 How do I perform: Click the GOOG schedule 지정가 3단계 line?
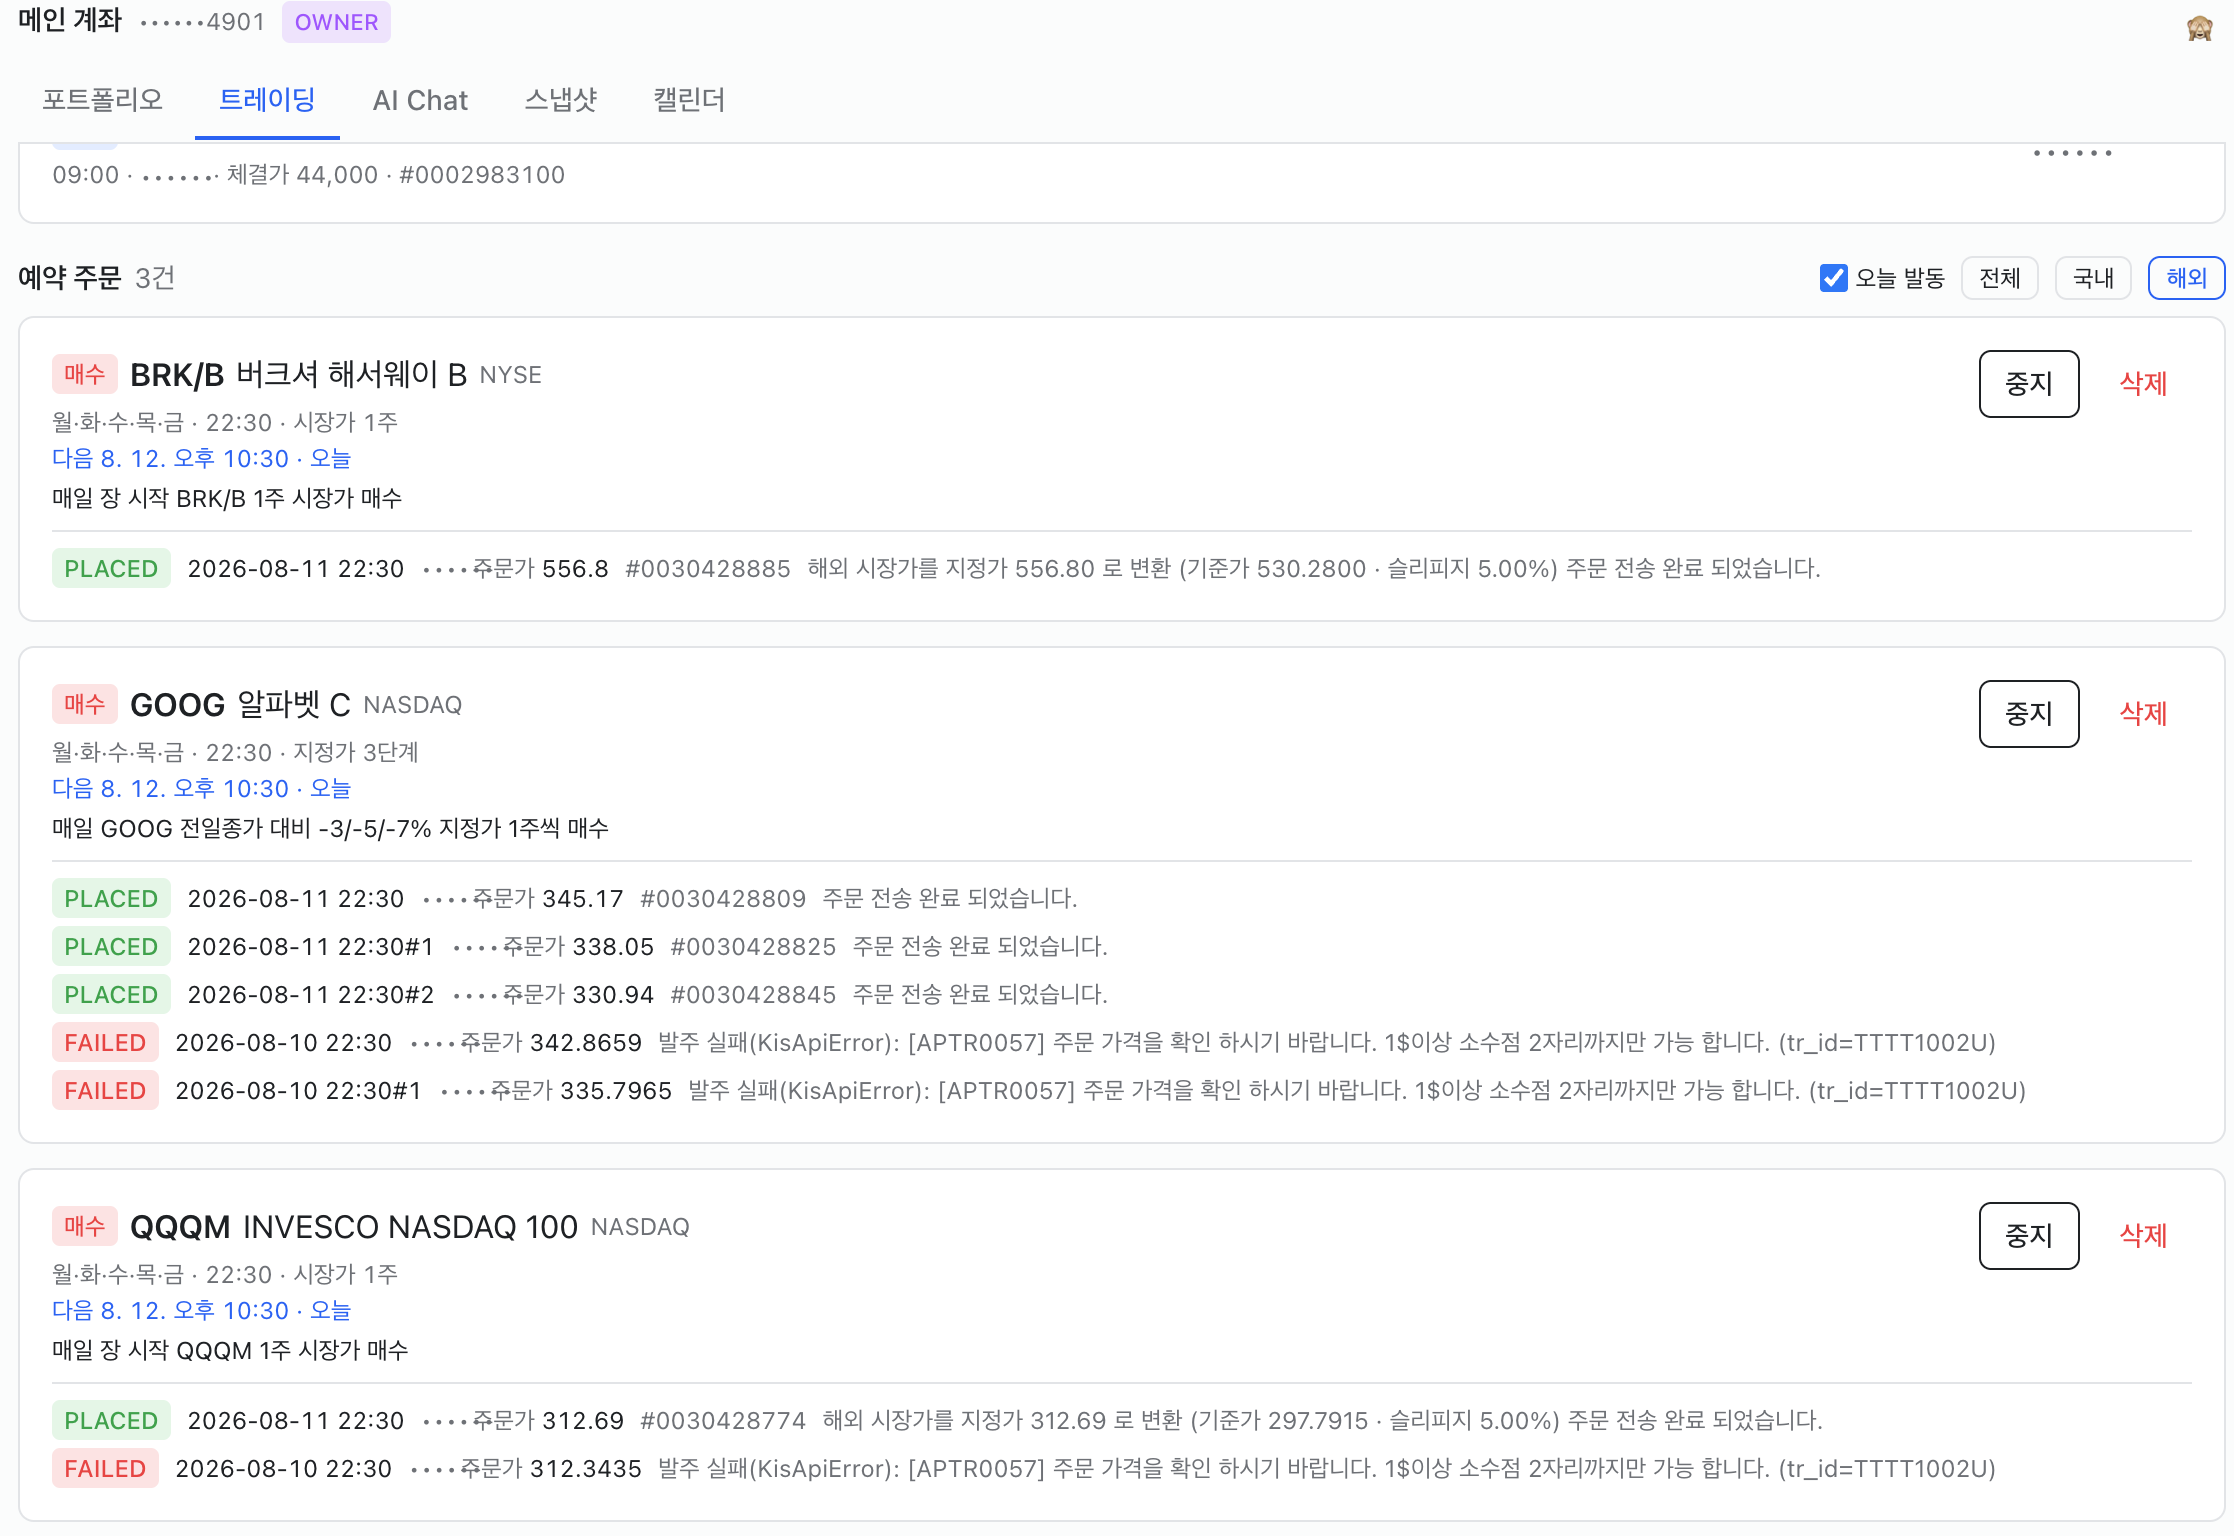coord(235,753)
